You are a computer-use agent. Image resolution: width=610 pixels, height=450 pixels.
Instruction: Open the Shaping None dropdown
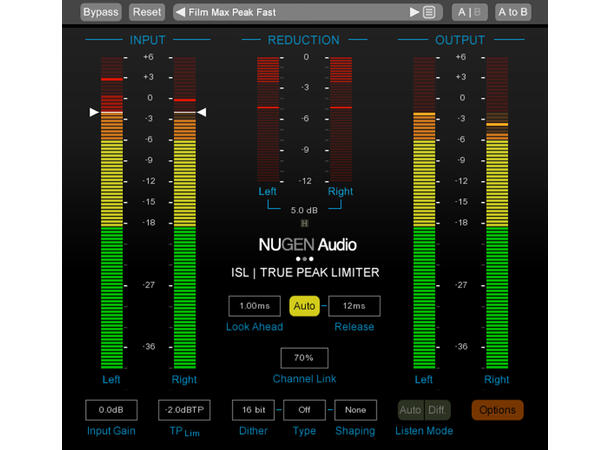pos(356,410)
